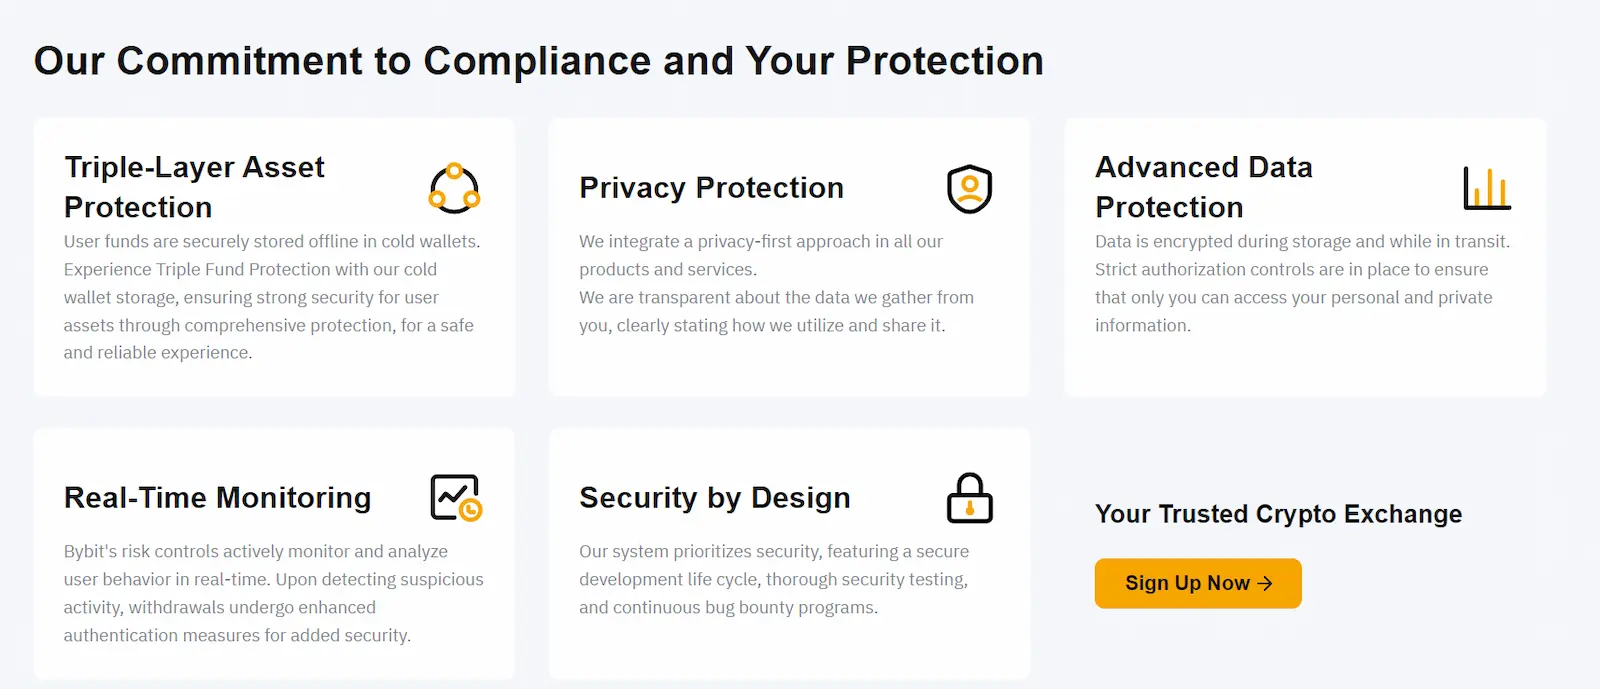This screenshot has width=1600, height=689.
Task: Click the Security by Design padlock icon
Action: pos(969,498)
